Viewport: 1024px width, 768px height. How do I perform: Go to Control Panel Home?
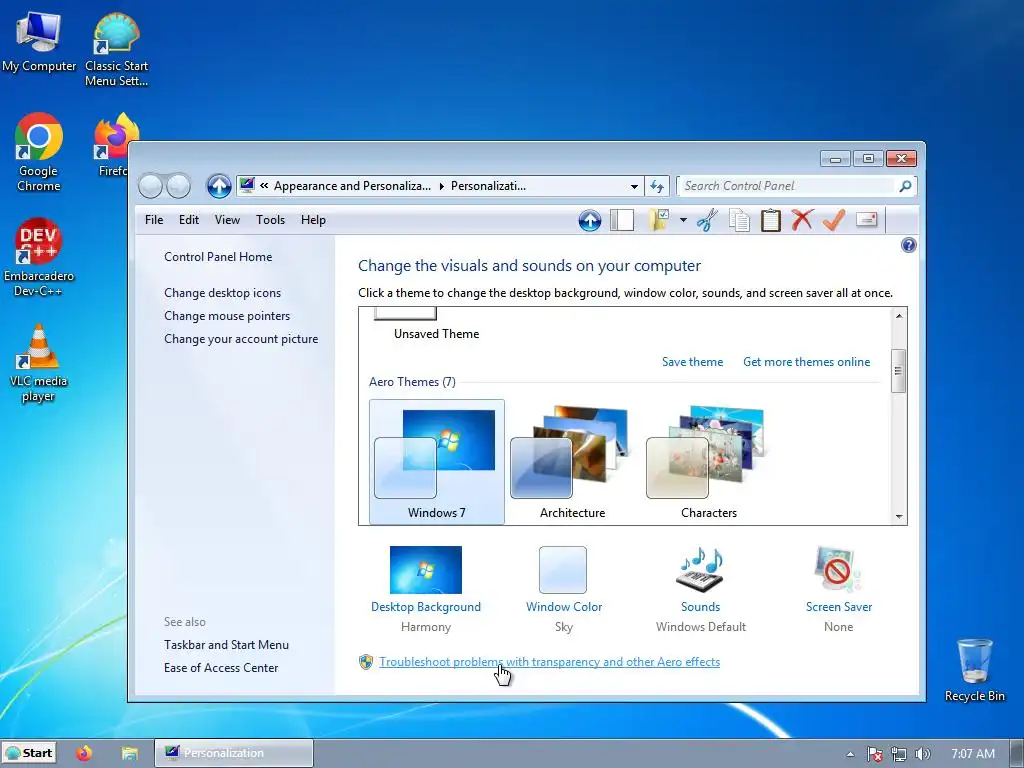click(x=218, y=257)
